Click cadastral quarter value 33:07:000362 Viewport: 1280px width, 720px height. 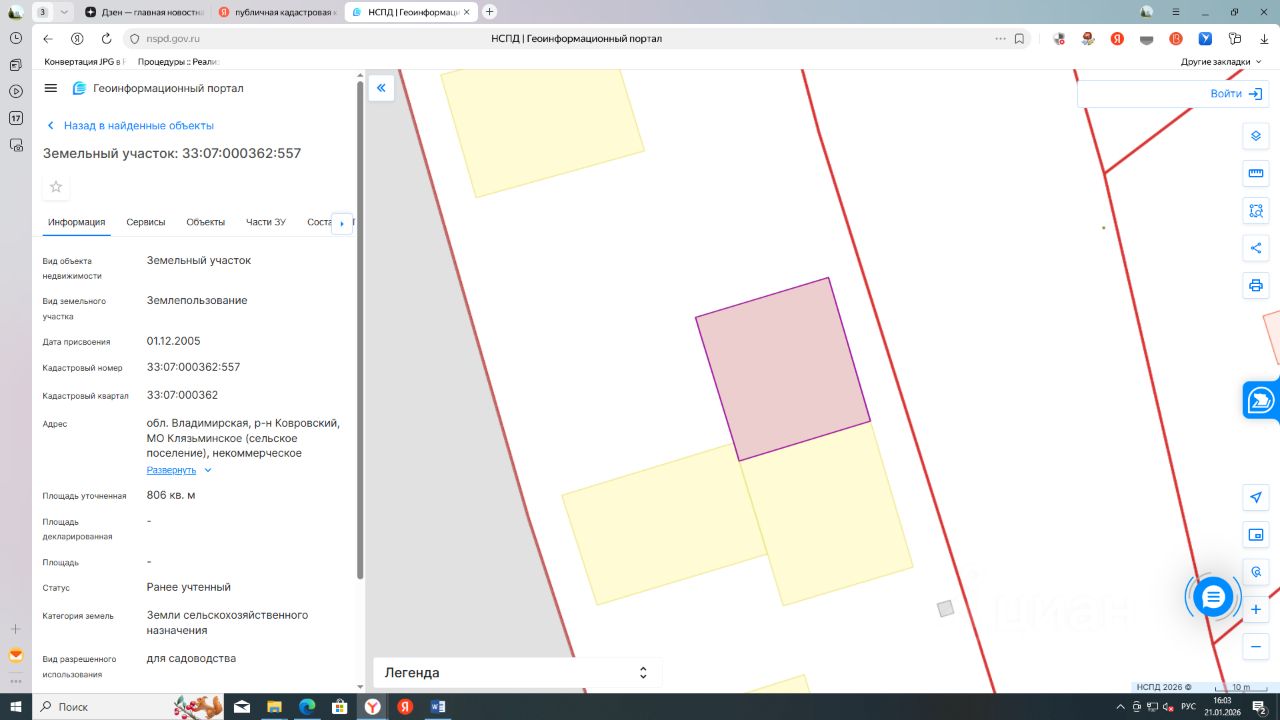[182, 395]
